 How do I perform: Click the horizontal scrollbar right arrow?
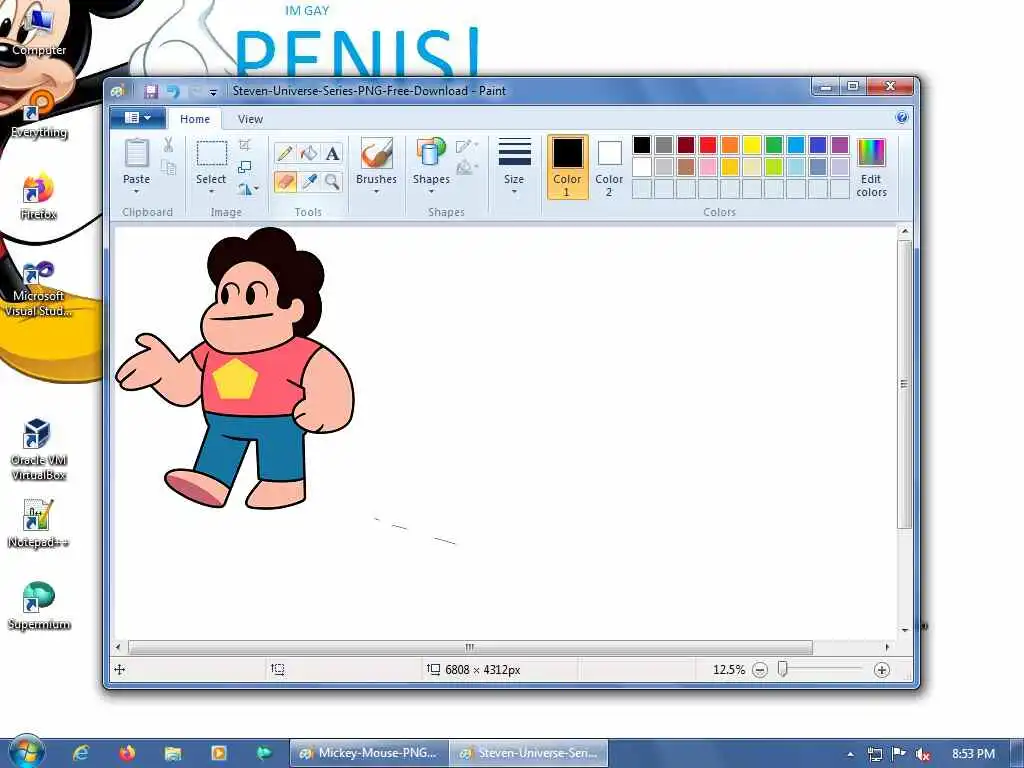point(887,647)
